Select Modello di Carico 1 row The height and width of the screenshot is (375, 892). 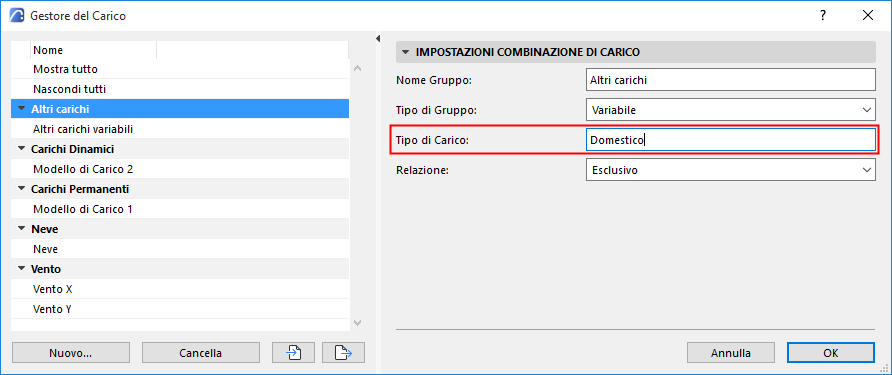coord(180,209)
